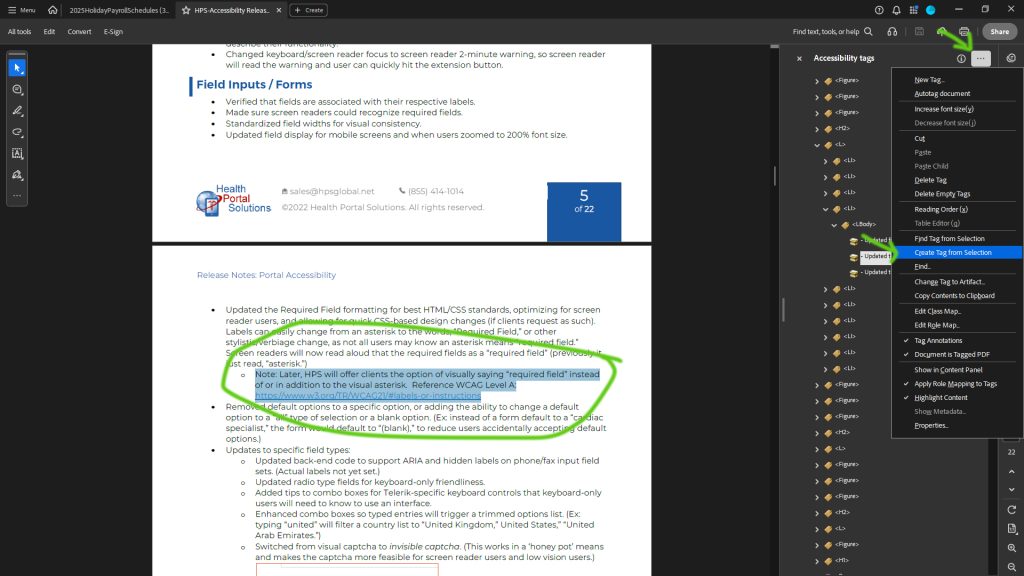Screen dimensions: 1024x576
Task: Toggle Apply Role Mapping to Tags
Action: click(x=955, y=383)
